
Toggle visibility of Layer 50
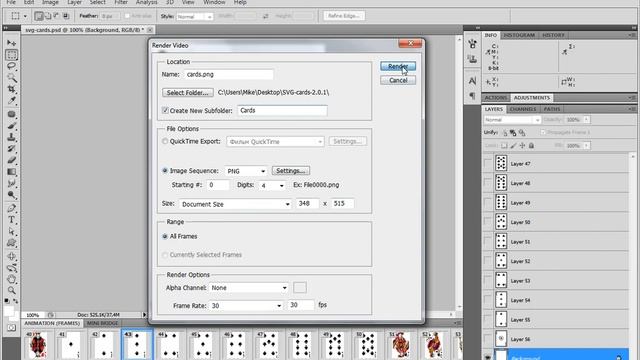(x=488, y=222)
